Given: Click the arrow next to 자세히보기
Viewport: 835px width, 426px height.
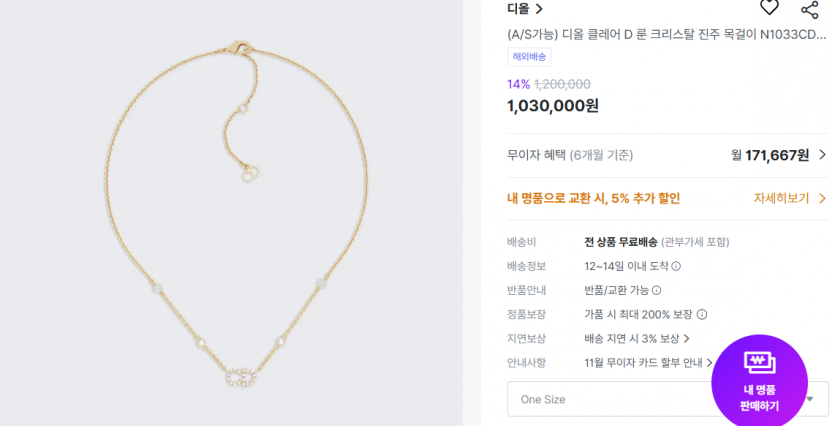Looking at the screenshot, I should point(822,198).
